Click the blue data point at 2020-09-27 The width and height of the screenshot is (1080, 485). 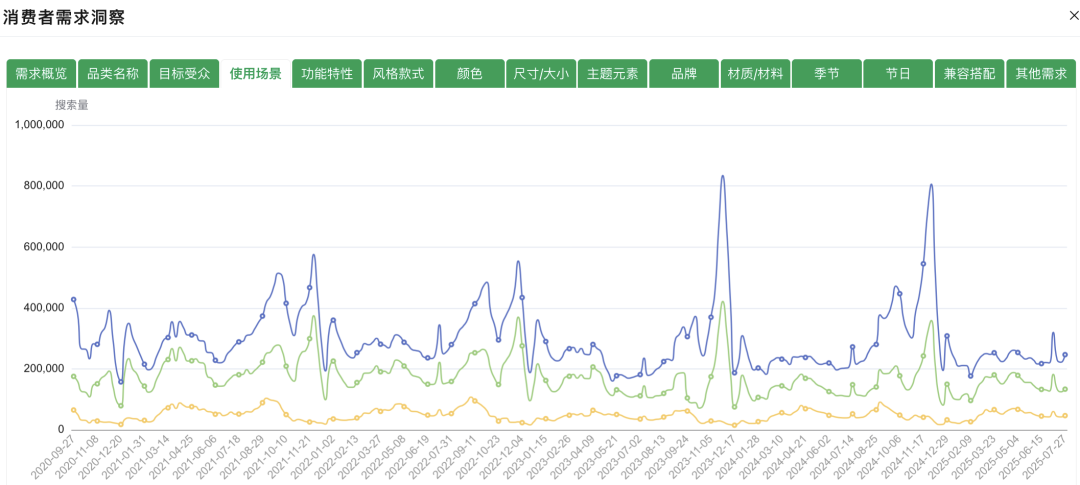click(x=74, y=300)
